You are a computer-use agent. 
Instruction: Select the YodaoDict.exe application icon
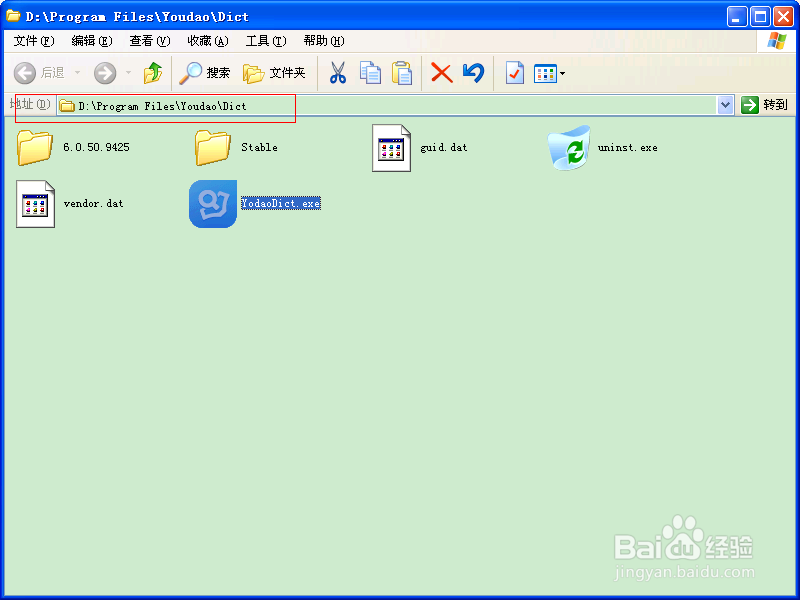(213, 204)
